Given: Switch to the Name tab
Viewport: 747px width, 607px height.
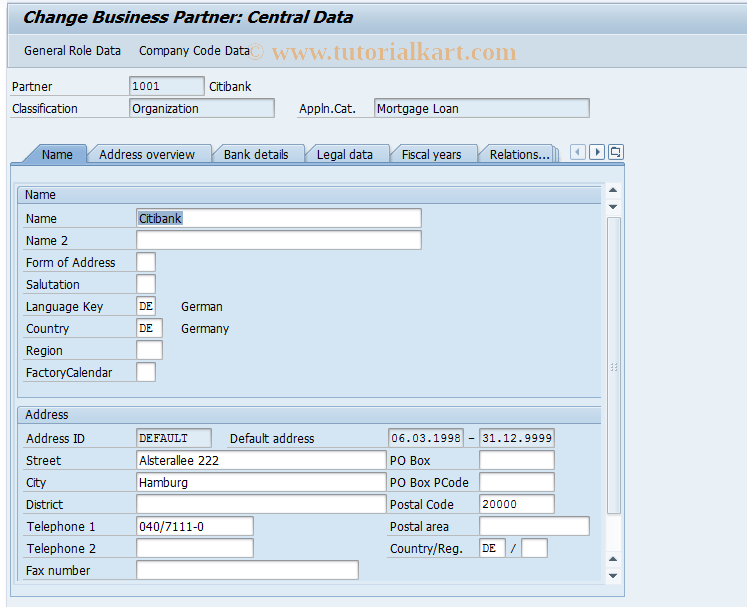Looking at the screenshot, I should pyautogui.click(x=57, y=154).
